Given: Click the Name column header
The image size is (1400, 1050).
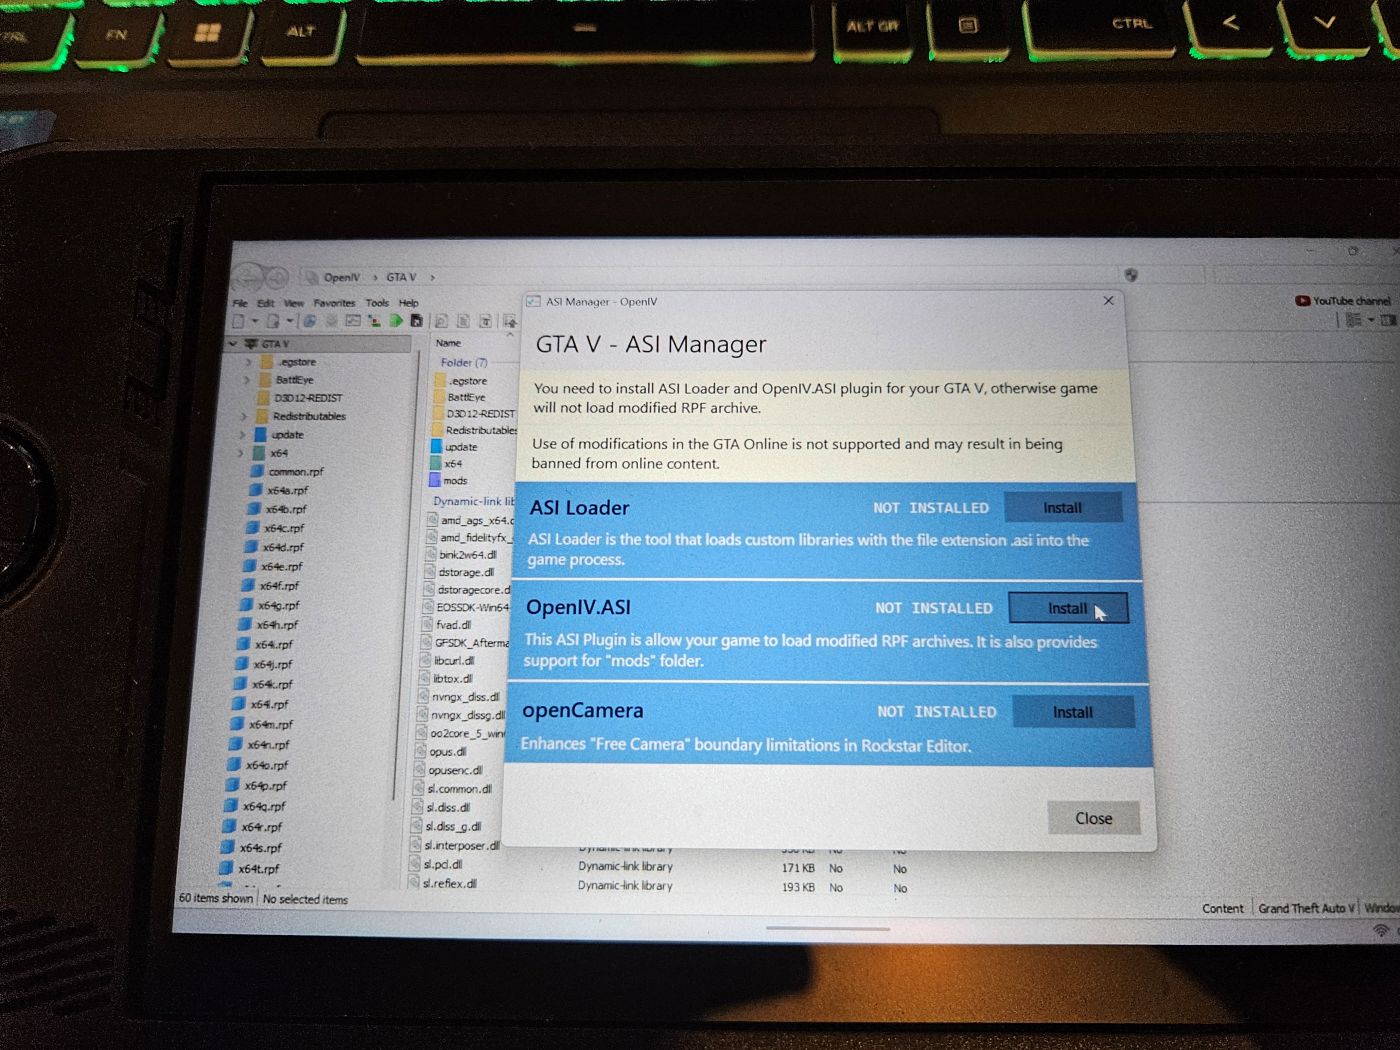Looking at the screenshot, I should click(x=448, y=343).
